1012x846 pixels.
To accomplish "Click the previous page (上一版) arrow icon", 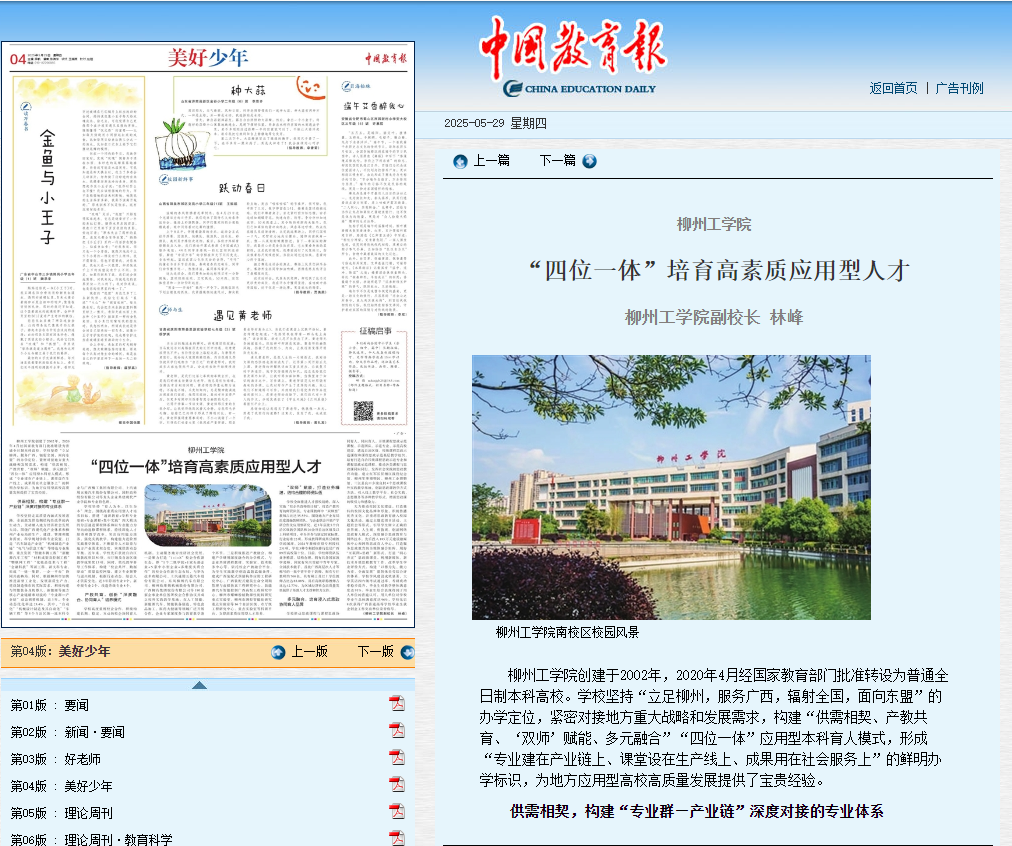I will (278, 652).
